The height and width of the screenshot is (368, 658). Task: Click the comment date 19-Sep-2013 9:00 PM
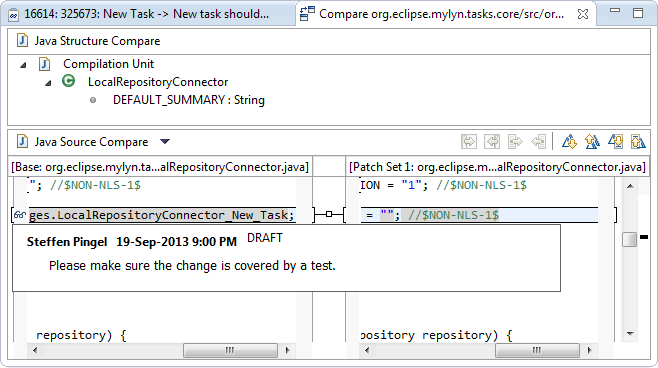176,242
